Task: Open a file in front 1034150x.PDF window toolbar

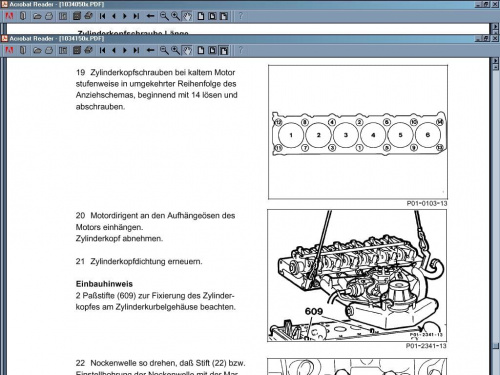Action: pyautogui.click(x=37, y=50)
